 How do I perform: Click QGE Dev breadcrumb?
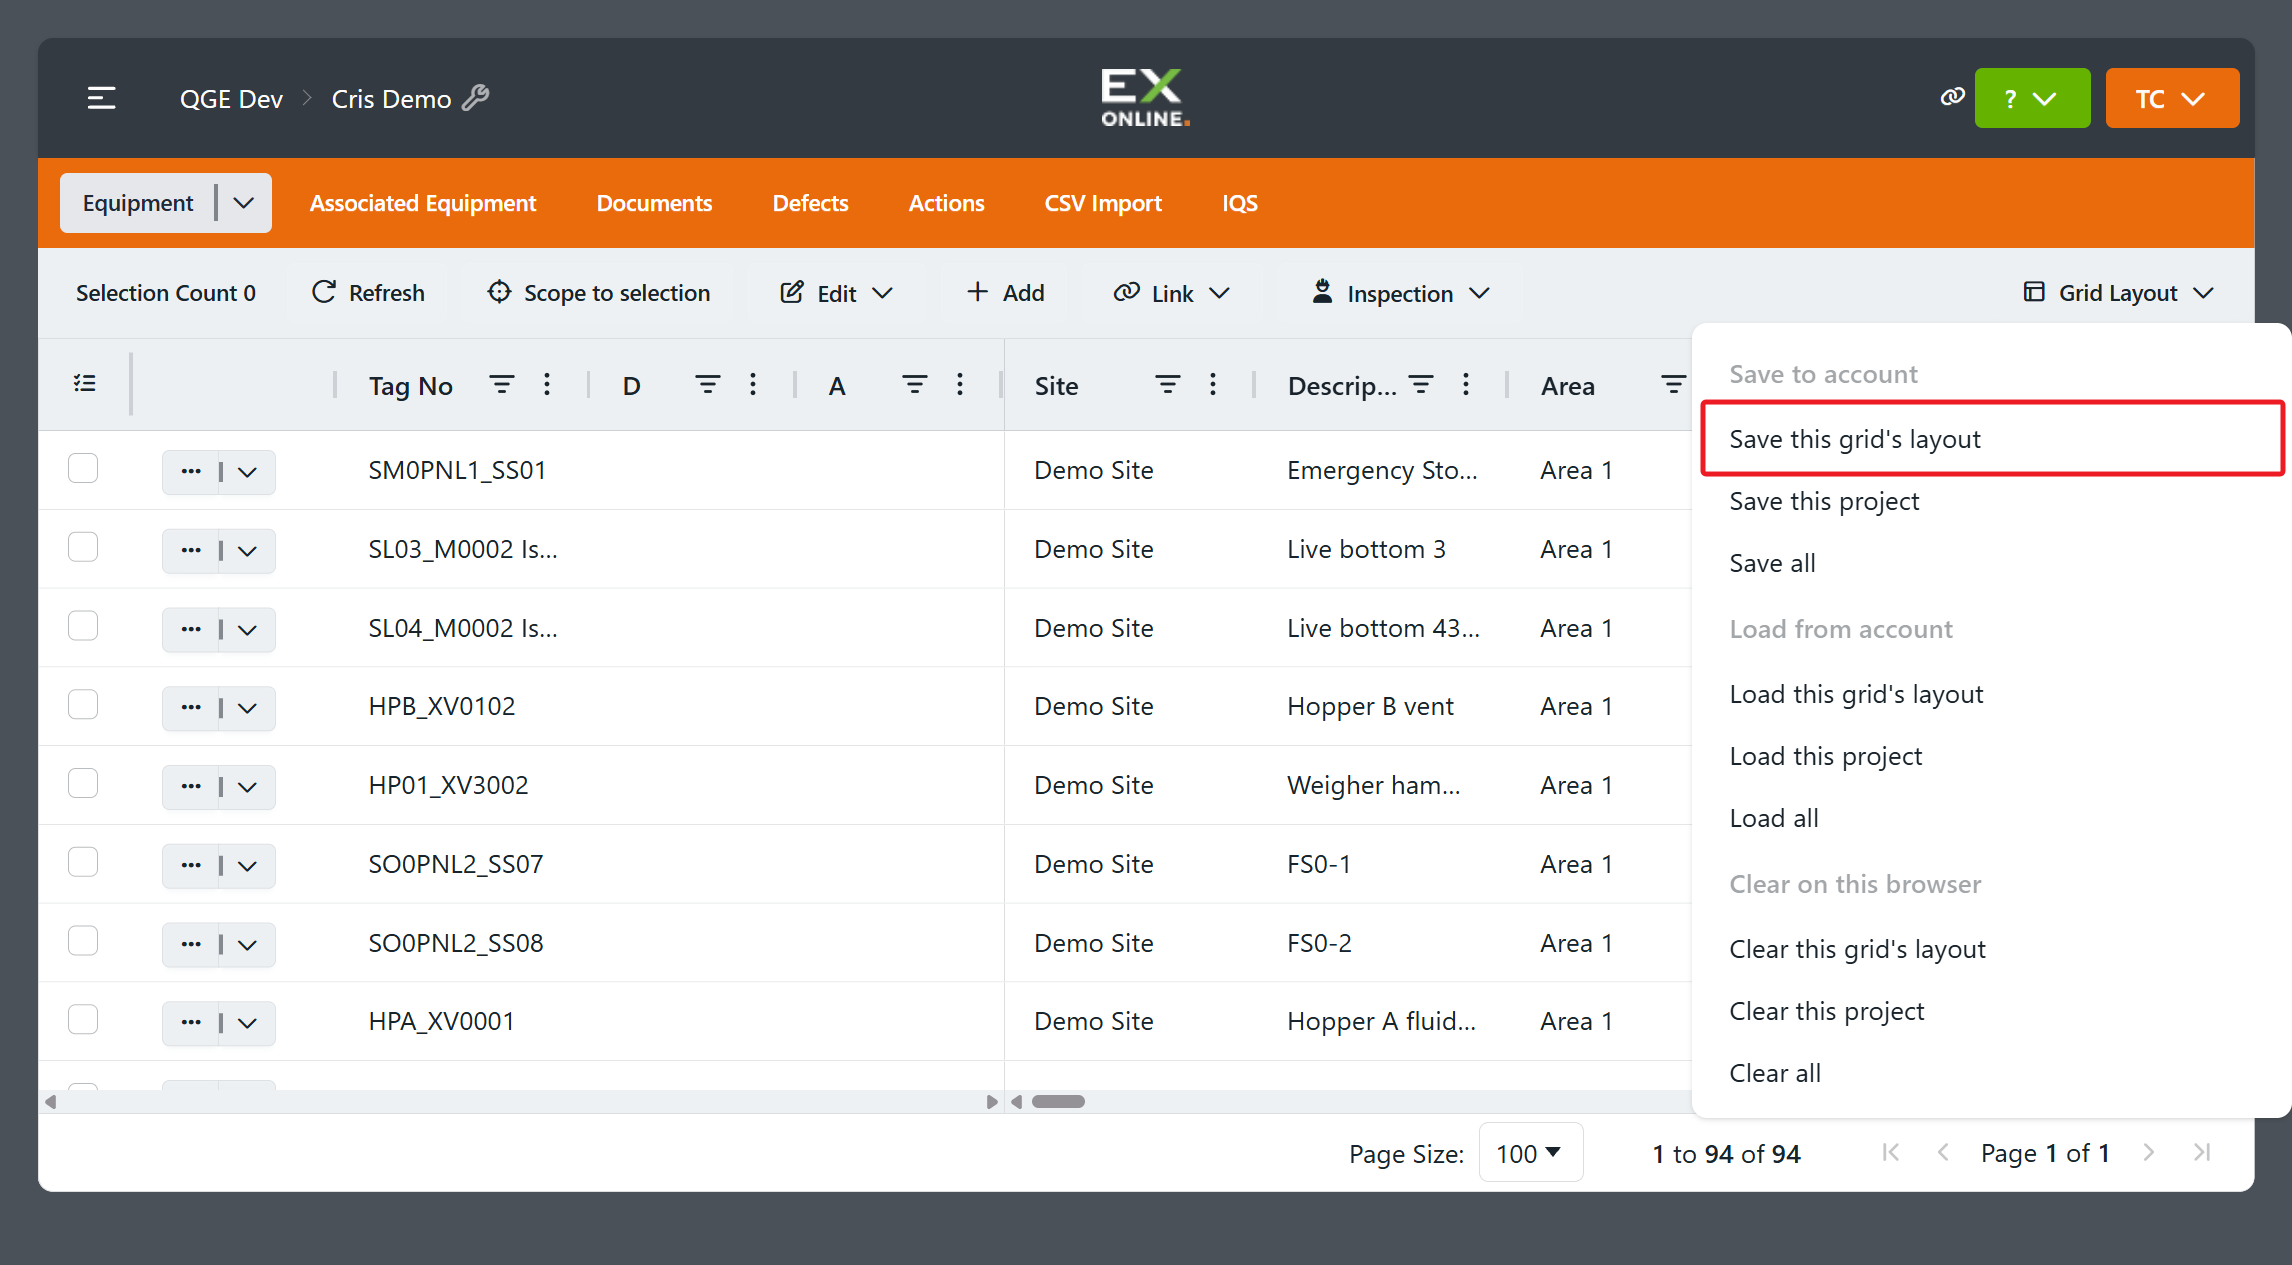231,99
